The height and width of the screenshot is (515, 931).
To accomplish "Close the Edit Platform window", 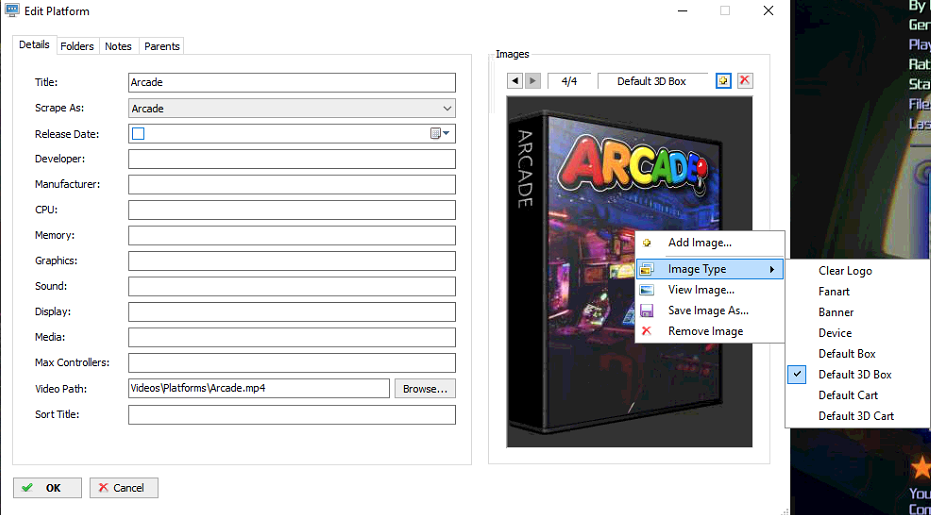I will (x=768, y=11).
